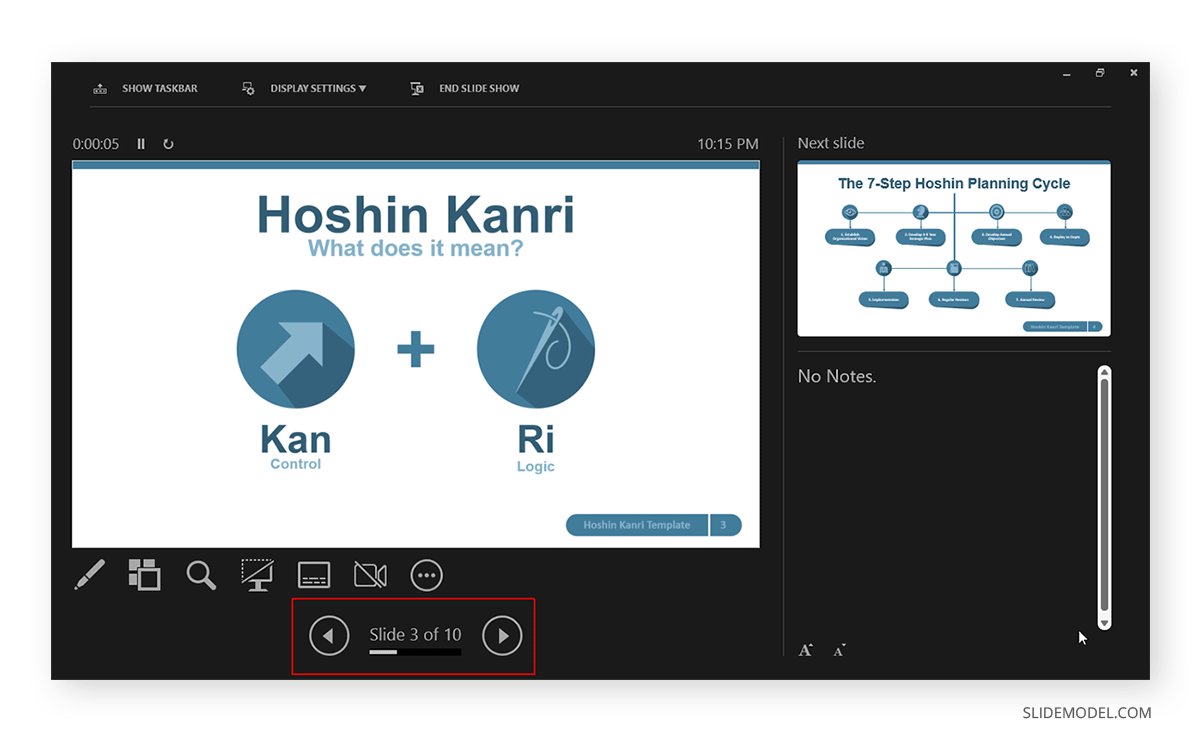Black or unblack the slide show

(x=257, y=575)
